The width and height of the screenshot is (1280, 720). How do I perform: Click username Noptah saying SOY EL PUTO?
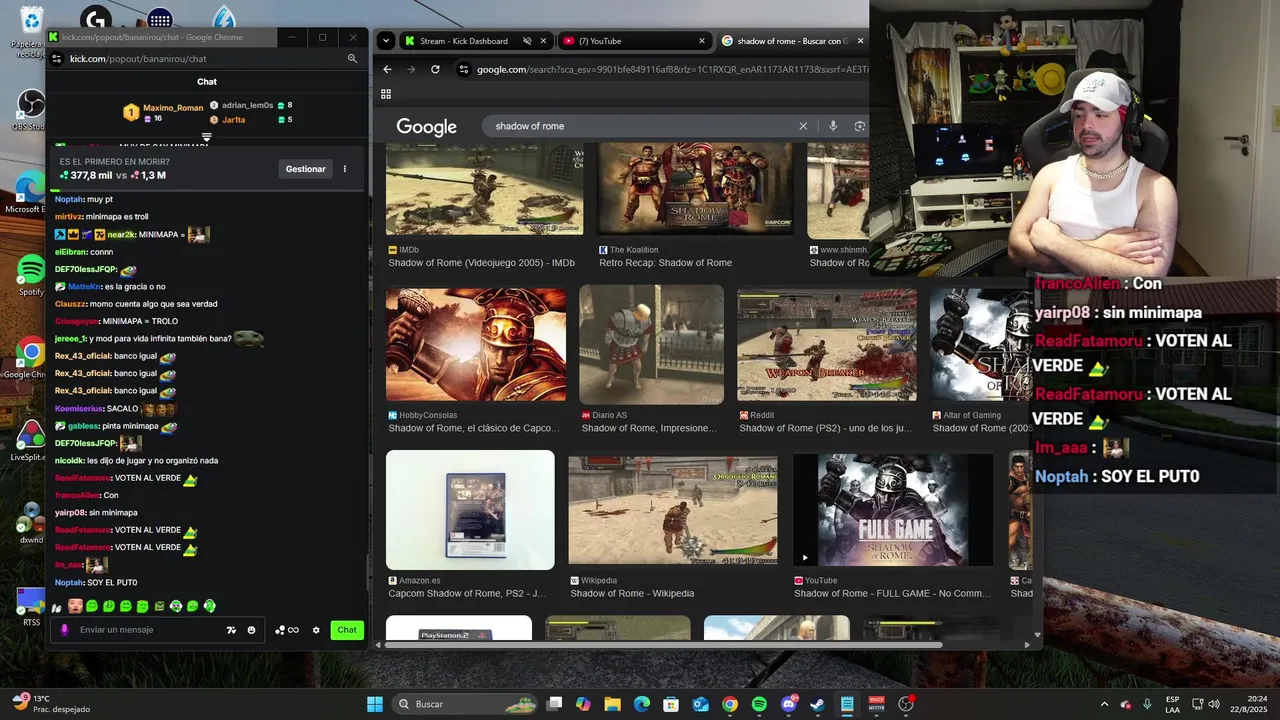tap(69, 582)
